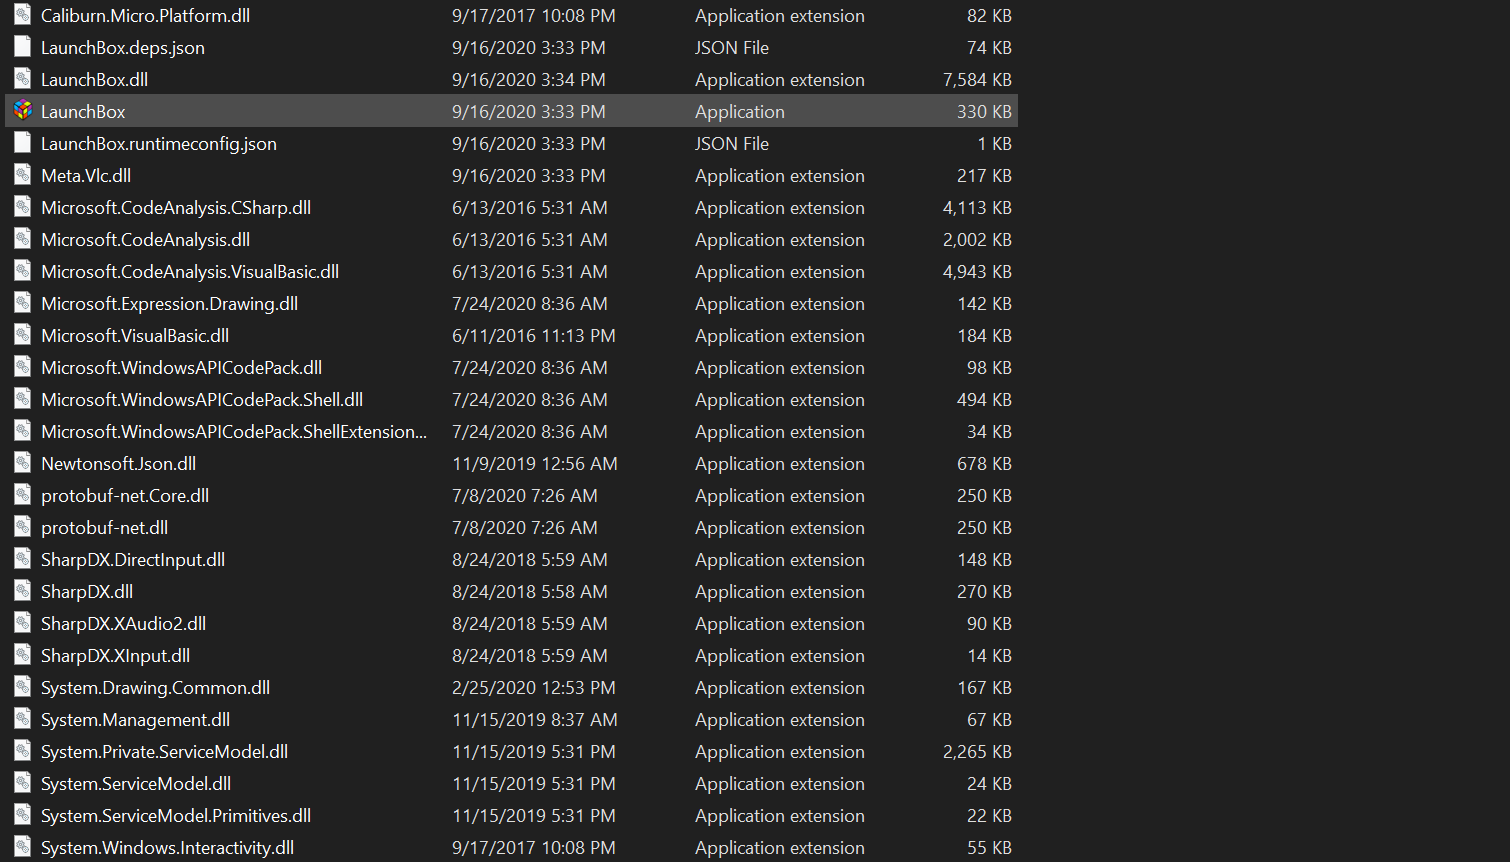
Task: Select file name System.Drawing.Common.dll
Action: point(155,688)
